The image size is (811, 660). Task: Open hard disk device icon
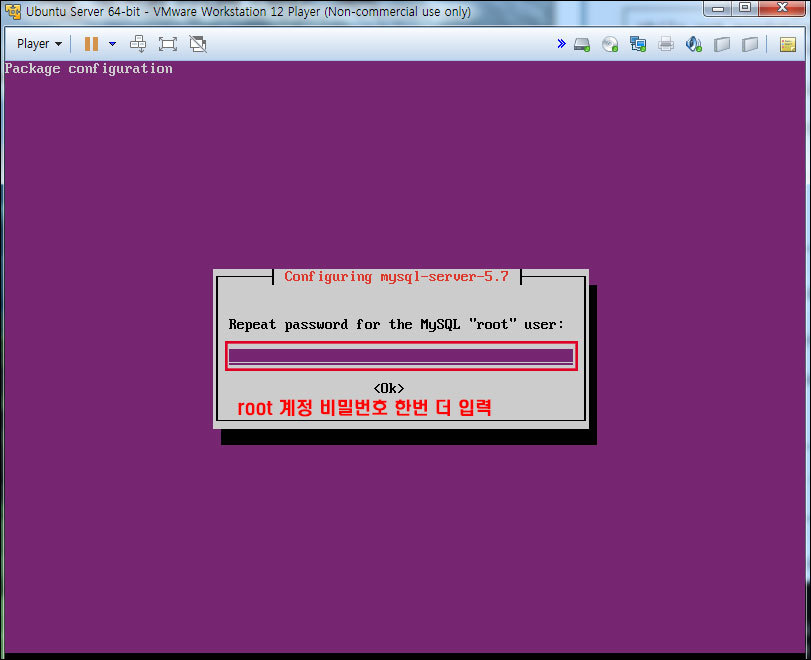[x=582, y=44]
